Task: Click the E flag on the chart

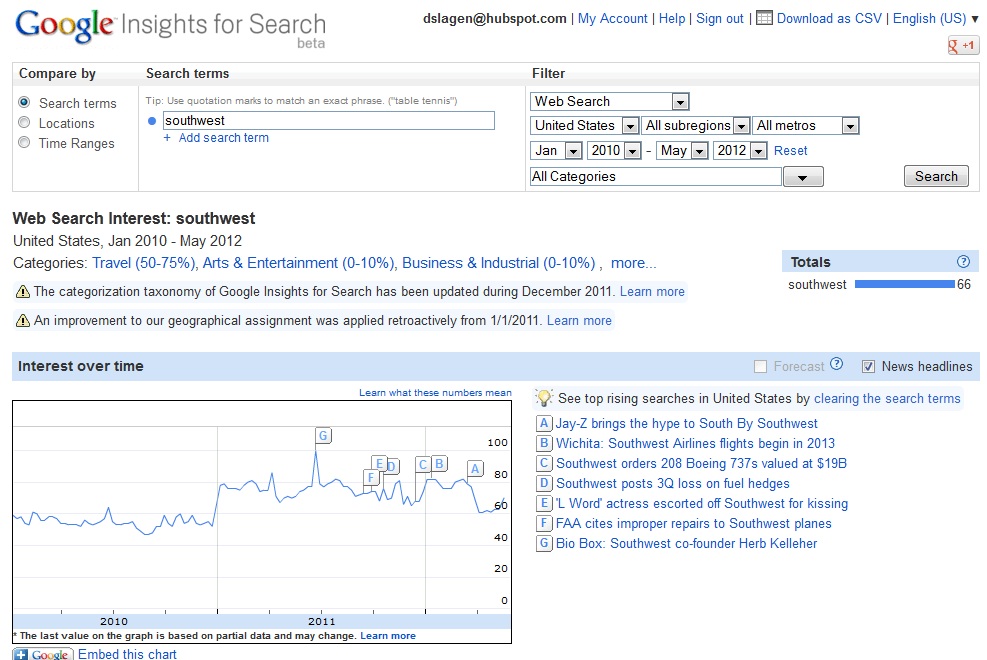Action: pos(379,464)
